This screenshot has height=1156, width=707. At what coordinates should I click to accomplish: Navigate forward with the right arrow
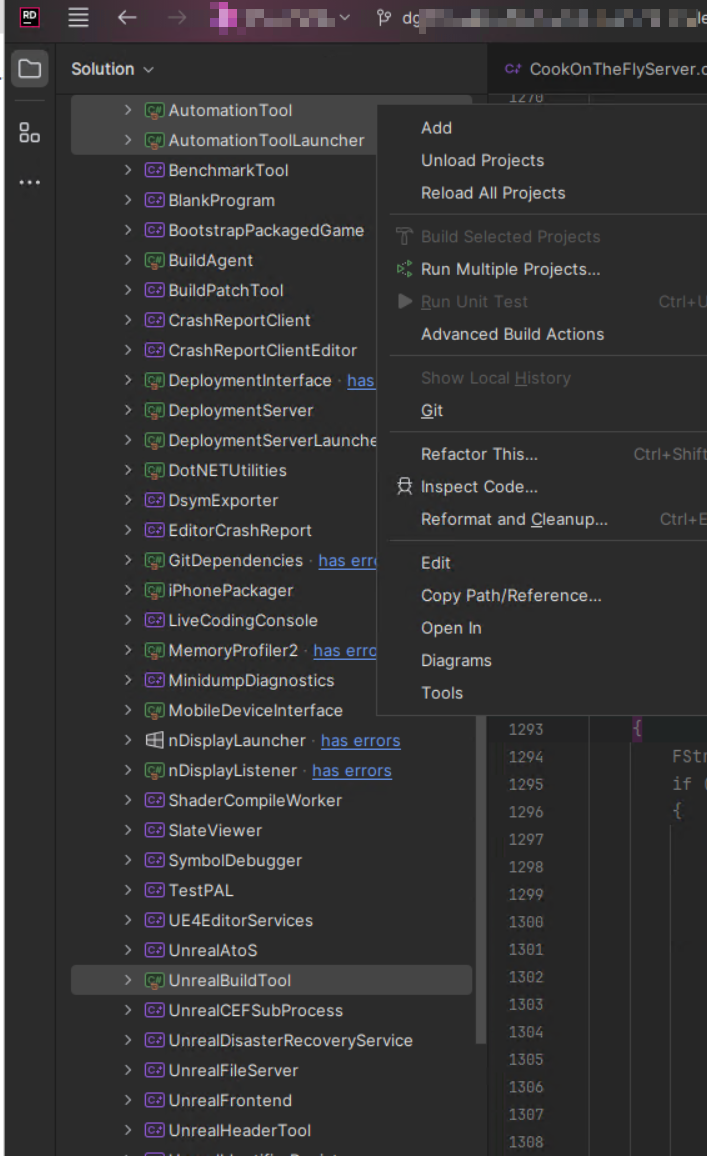177,17
